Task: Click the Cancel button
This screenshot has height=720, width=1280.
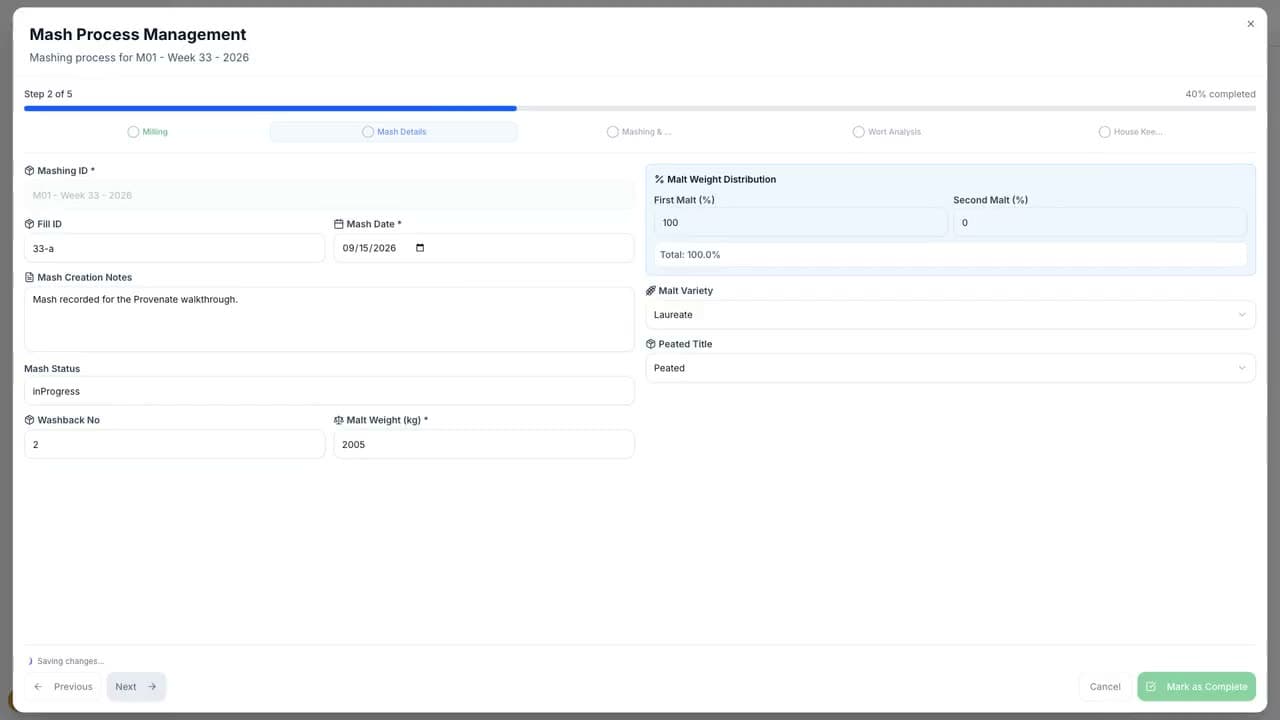Action: 1105,687
